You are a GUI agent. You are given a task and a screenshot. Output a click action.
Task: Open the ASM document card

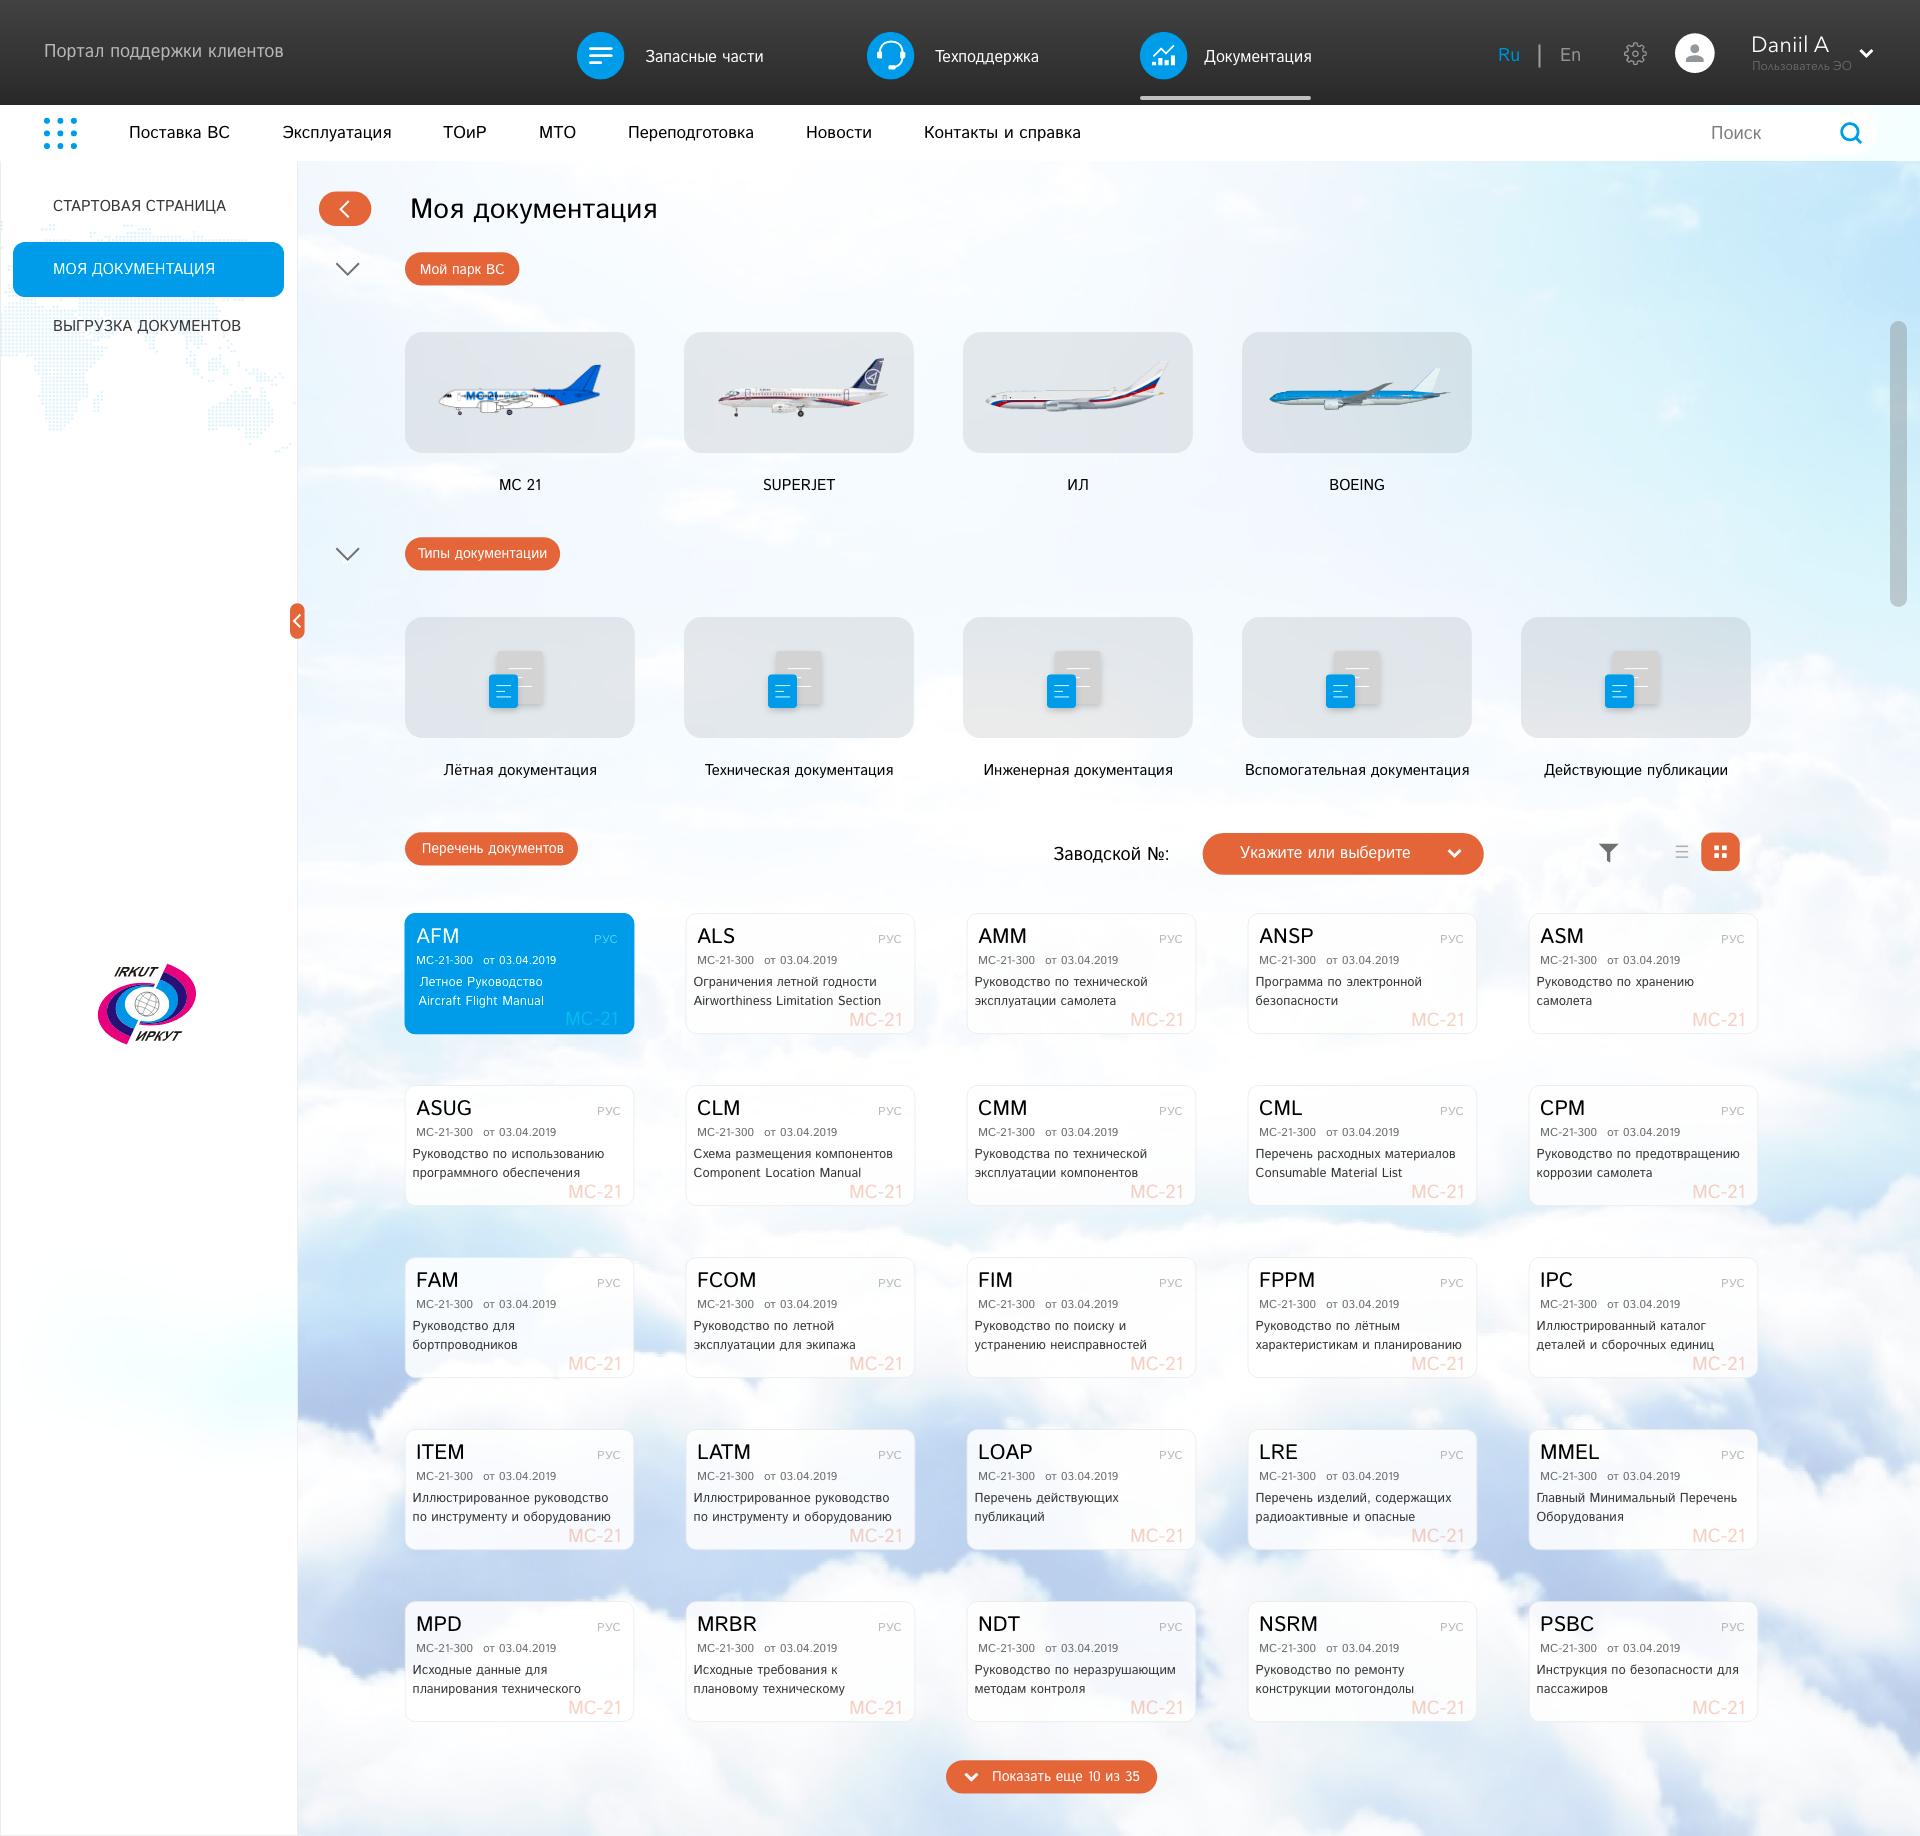coord(1643,973)
